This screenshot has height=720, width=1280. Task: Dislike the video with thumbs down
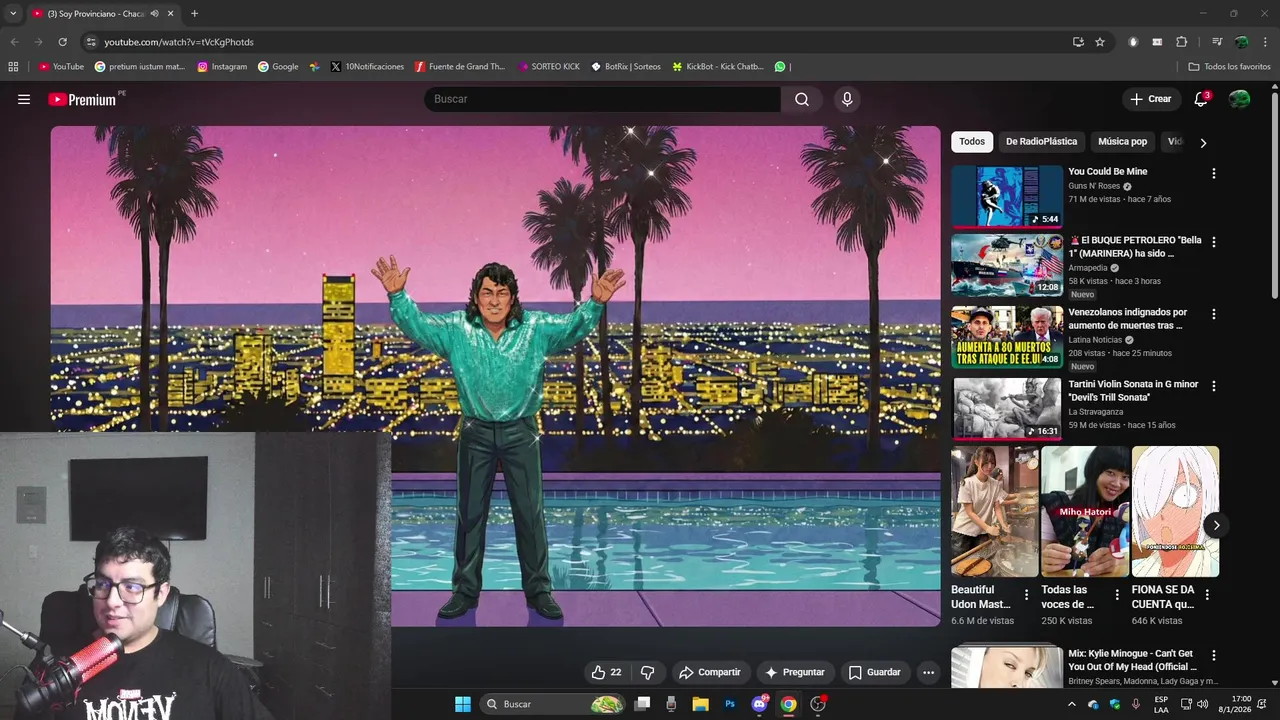coord(647,672)
